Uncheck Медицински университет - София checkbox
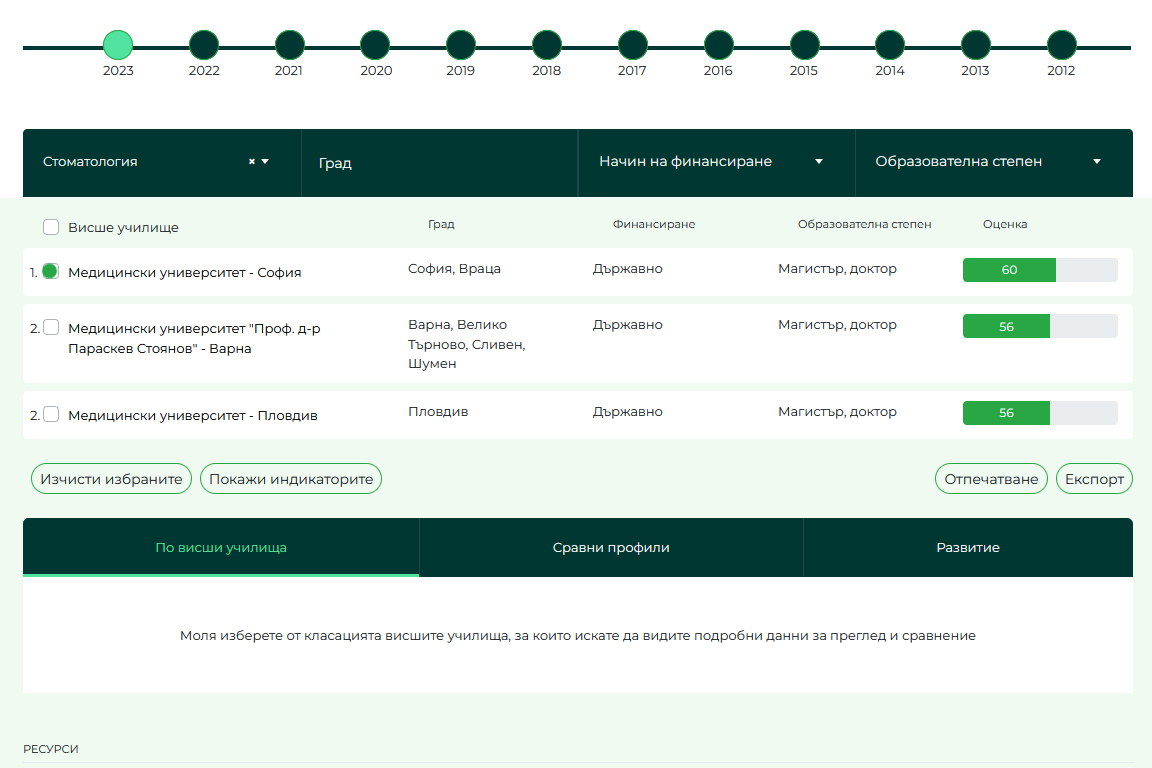This screenshot has width=1152, height=768. pyautogui.click(x=51, y=271)
